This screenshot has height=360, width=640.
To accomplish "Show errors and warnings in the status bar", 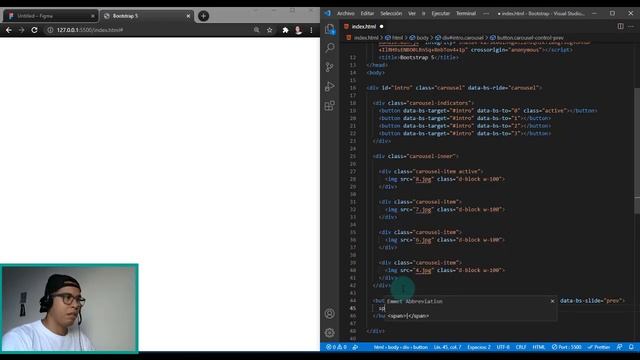I will [x=336, y=347].
